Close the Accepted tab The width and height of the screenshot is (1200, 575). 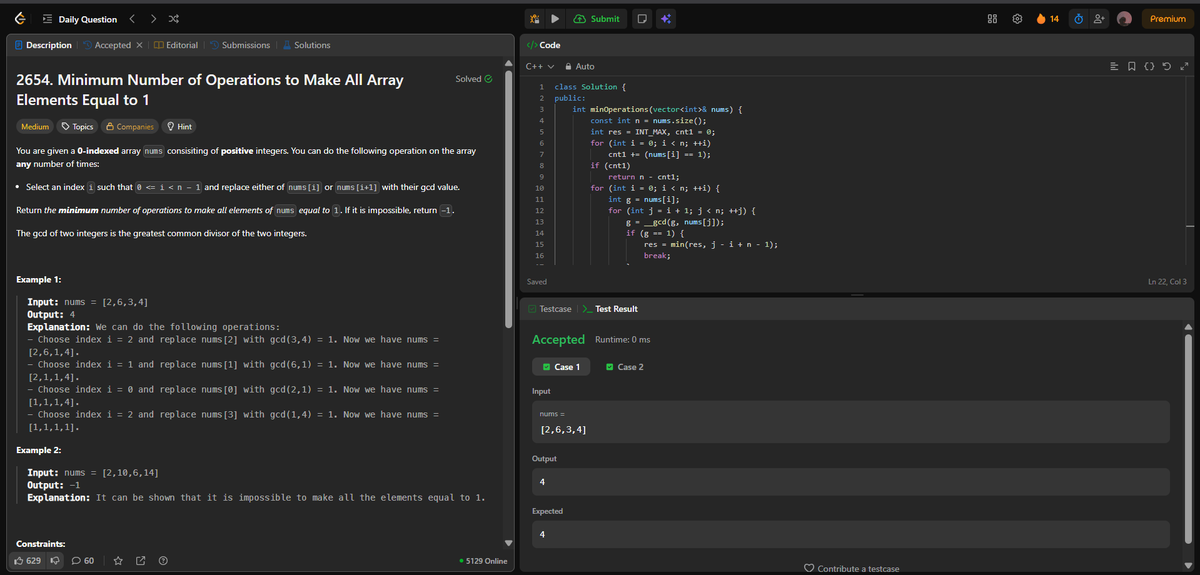coord(138,45)
